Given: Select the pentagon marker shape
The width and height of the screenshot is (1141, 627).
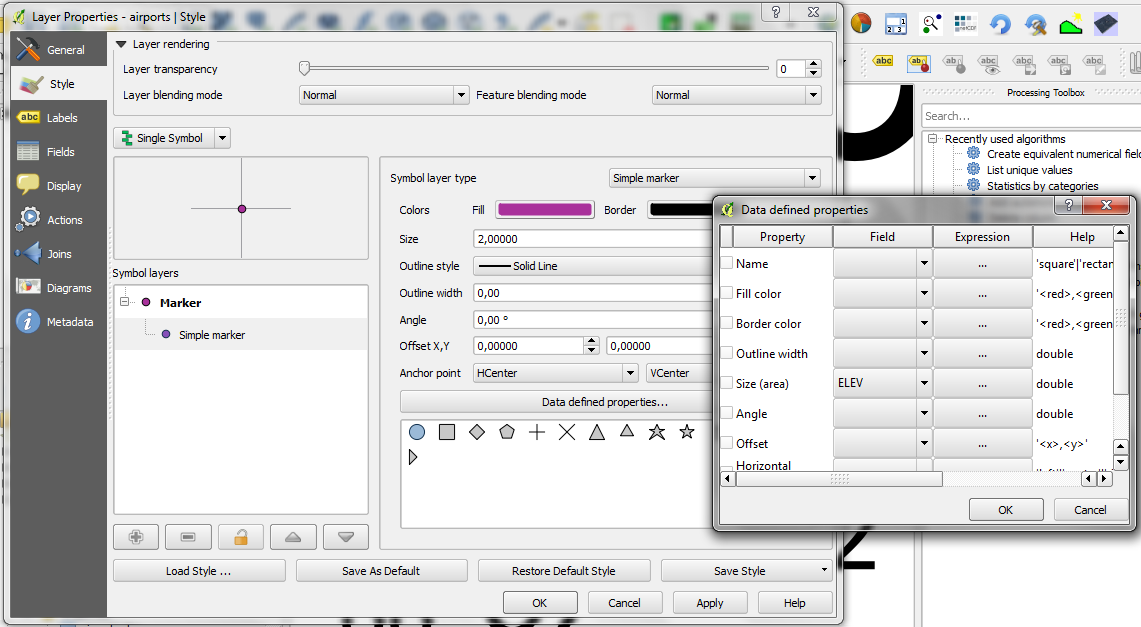Looking at the screenshot, I should coord(507,432).
